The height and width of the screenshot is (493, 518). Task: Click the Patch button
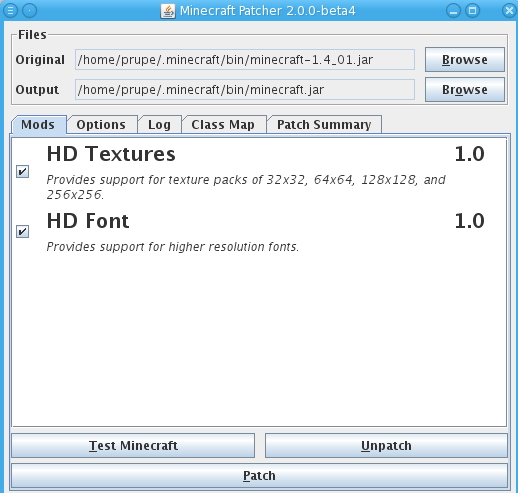tap(259, 476)
